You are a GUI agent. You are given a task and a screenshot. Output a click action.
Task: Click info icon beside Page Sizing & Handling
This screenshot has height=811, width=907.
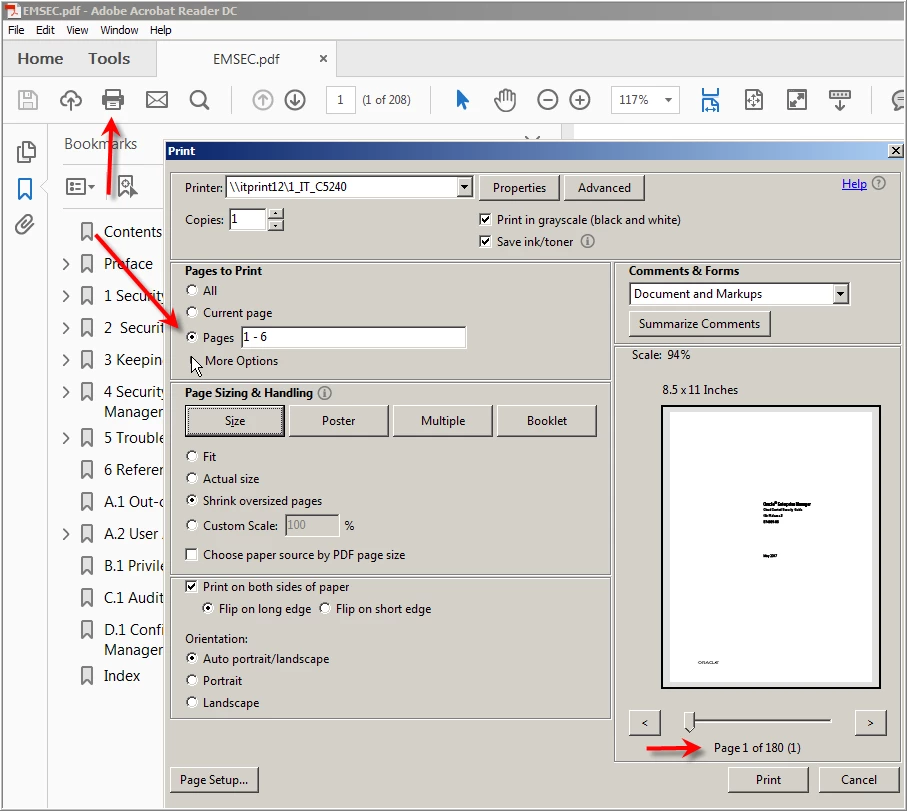[x=325, y=393]
